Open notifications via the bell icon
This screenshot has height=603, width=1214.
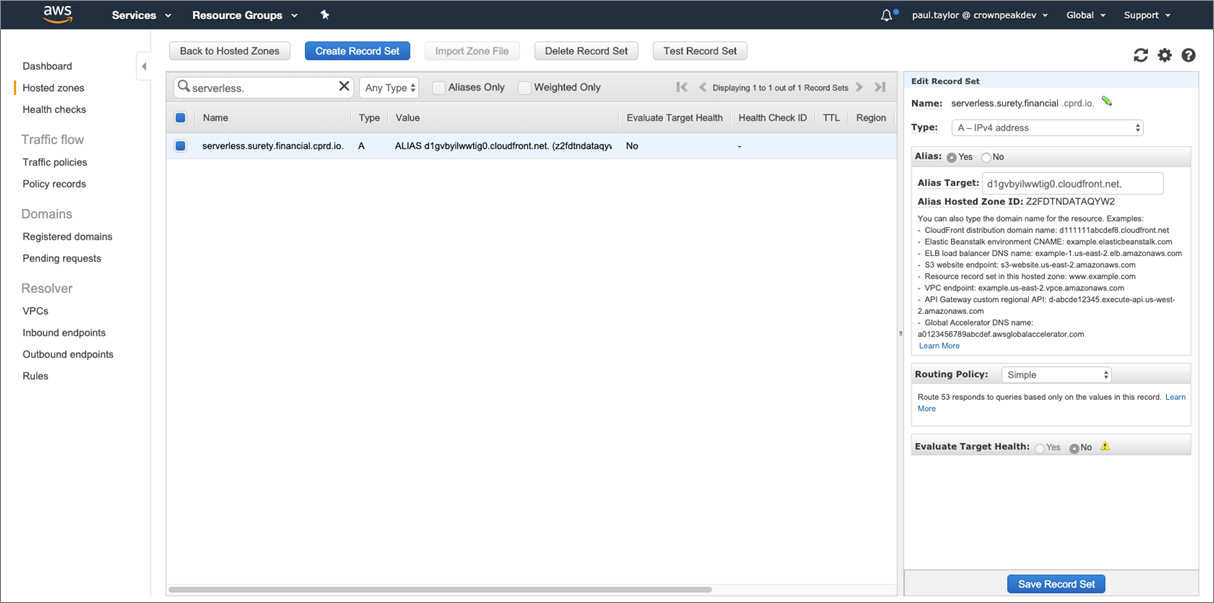(886, 14)
